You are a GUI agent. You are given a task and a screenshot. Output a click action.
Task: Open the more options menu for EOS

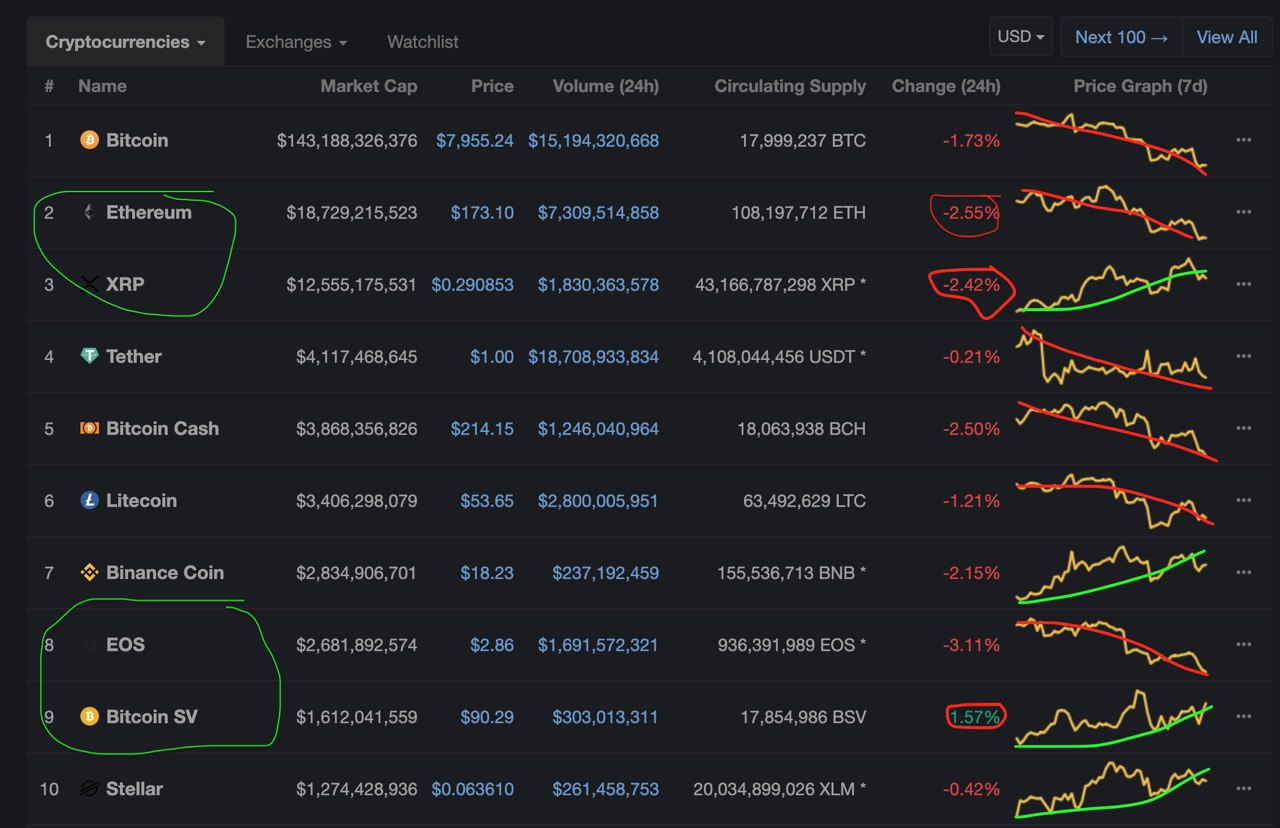pyautogui.click(x=1244, y=644)
